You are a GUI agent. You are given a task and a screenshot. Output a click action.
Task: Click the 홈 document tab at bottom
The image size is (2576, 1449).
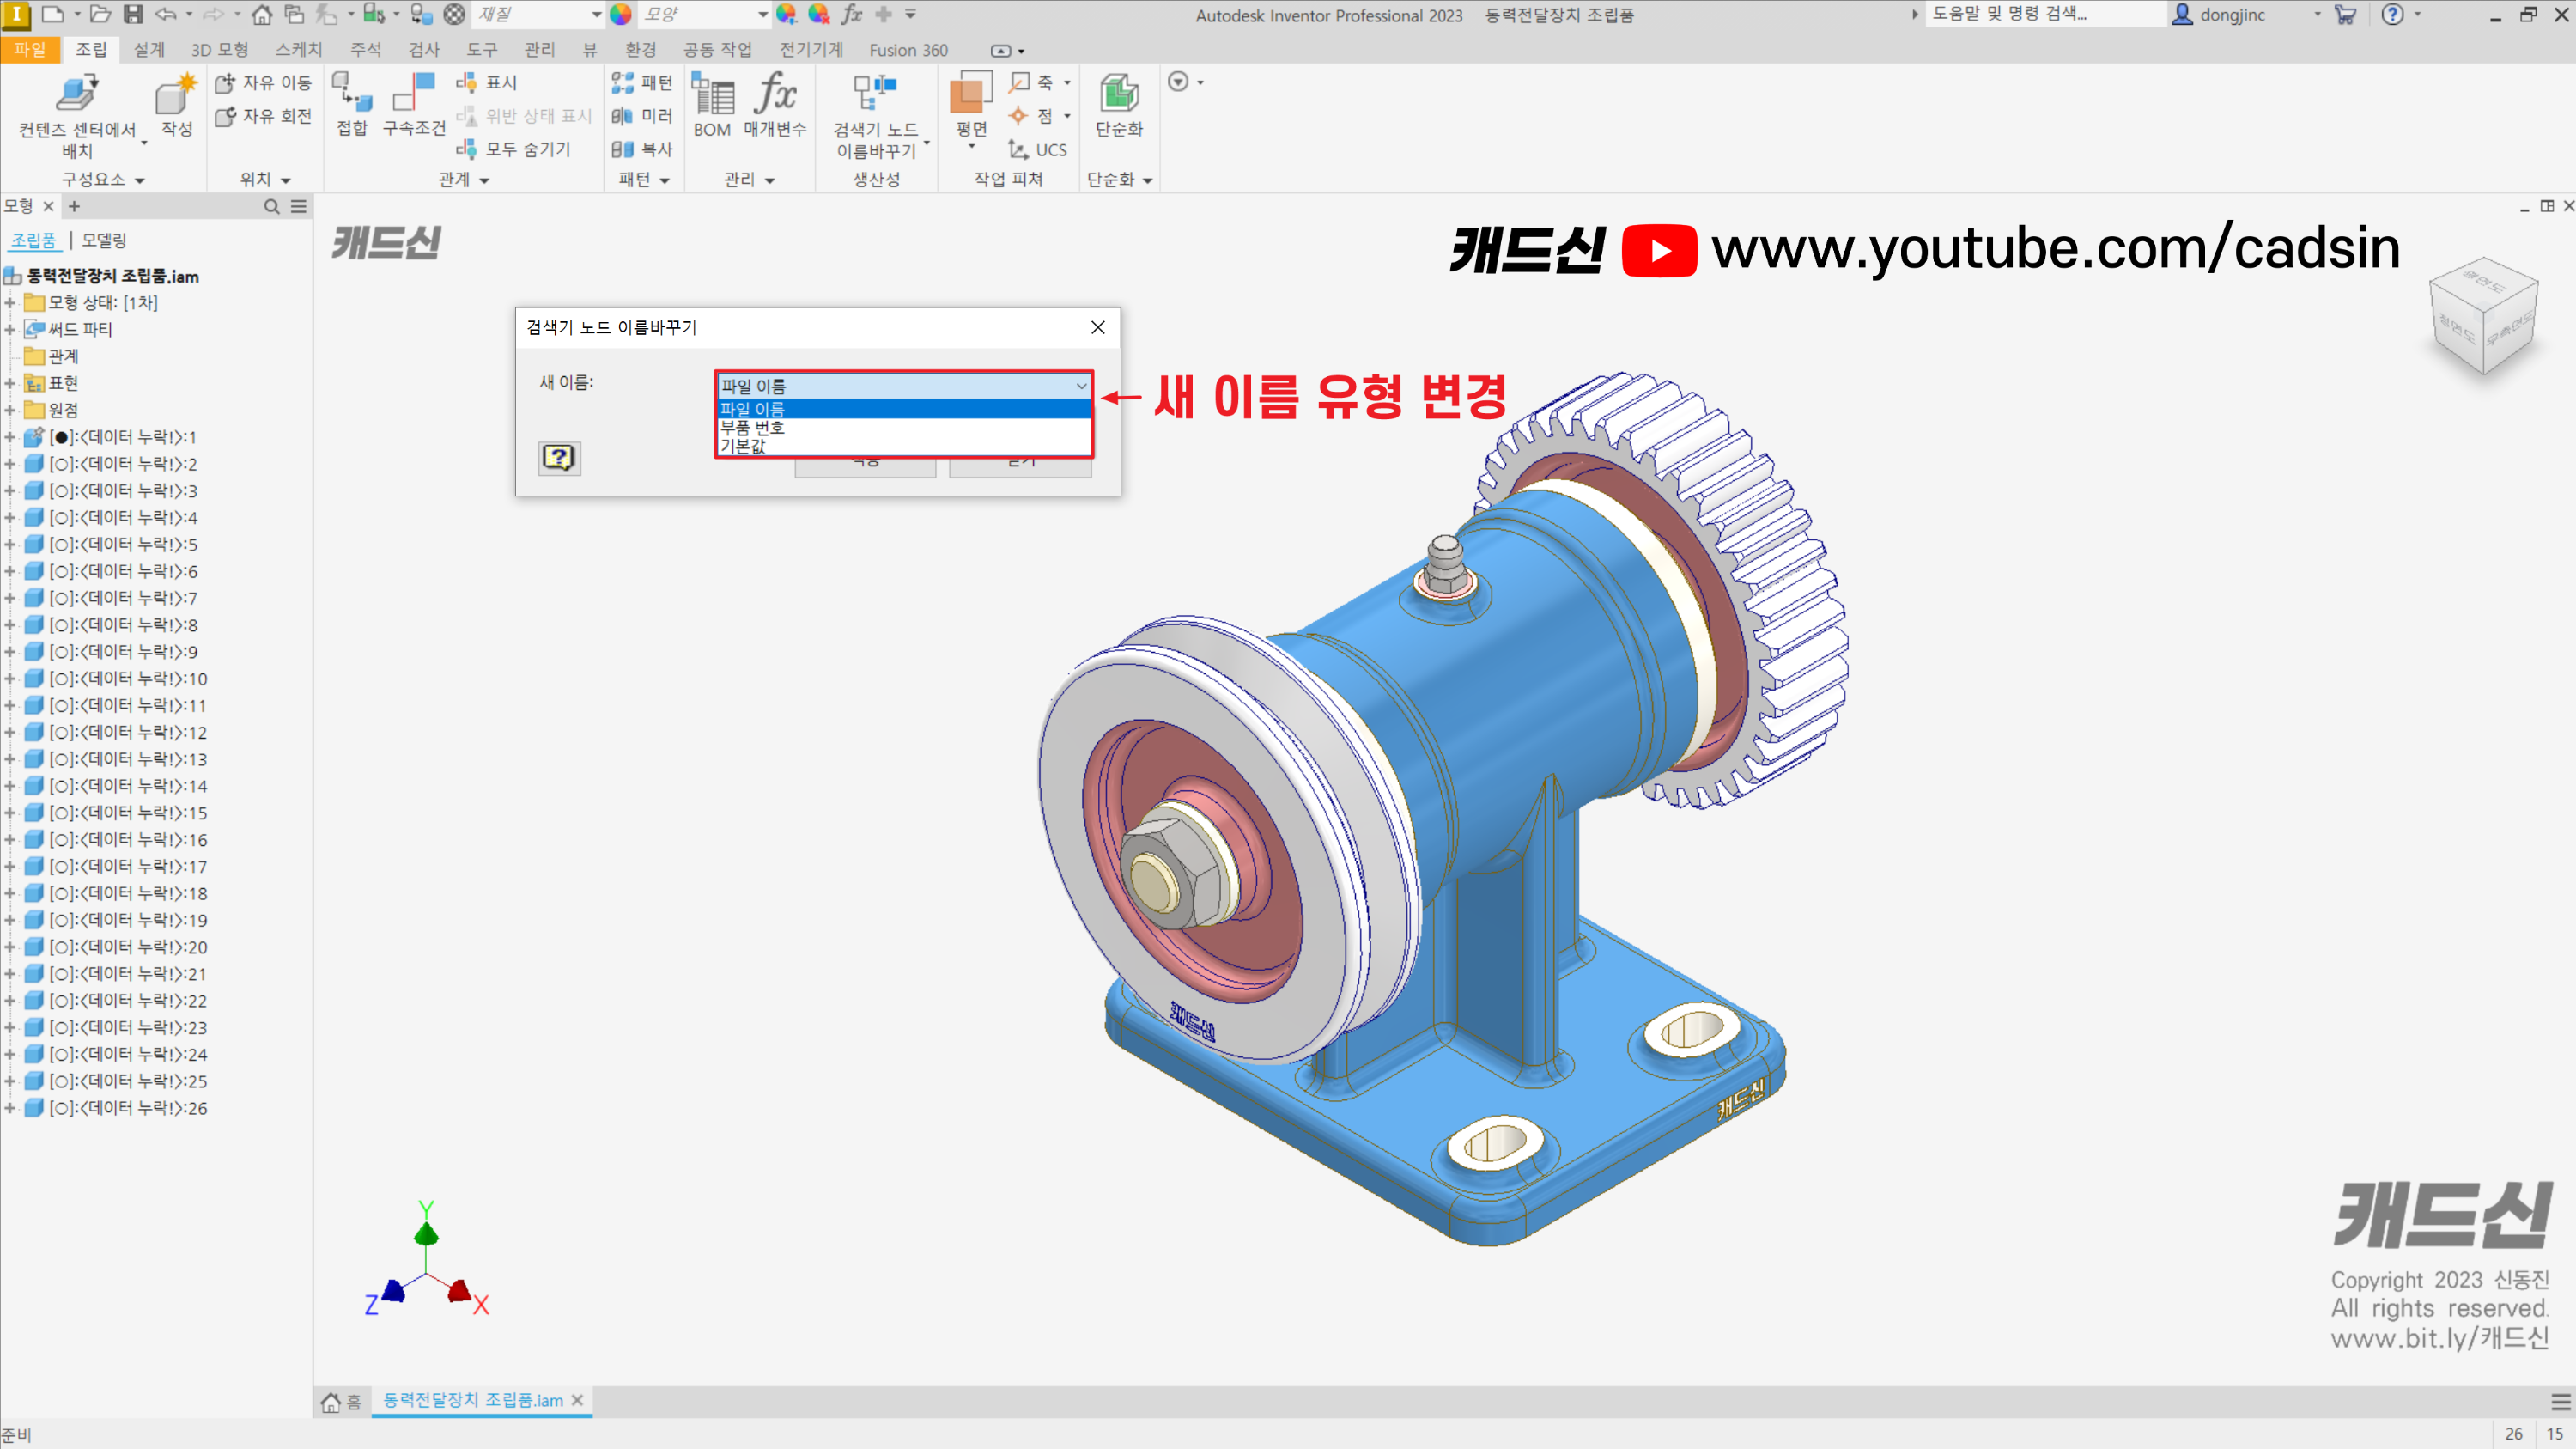point(343,1401)
